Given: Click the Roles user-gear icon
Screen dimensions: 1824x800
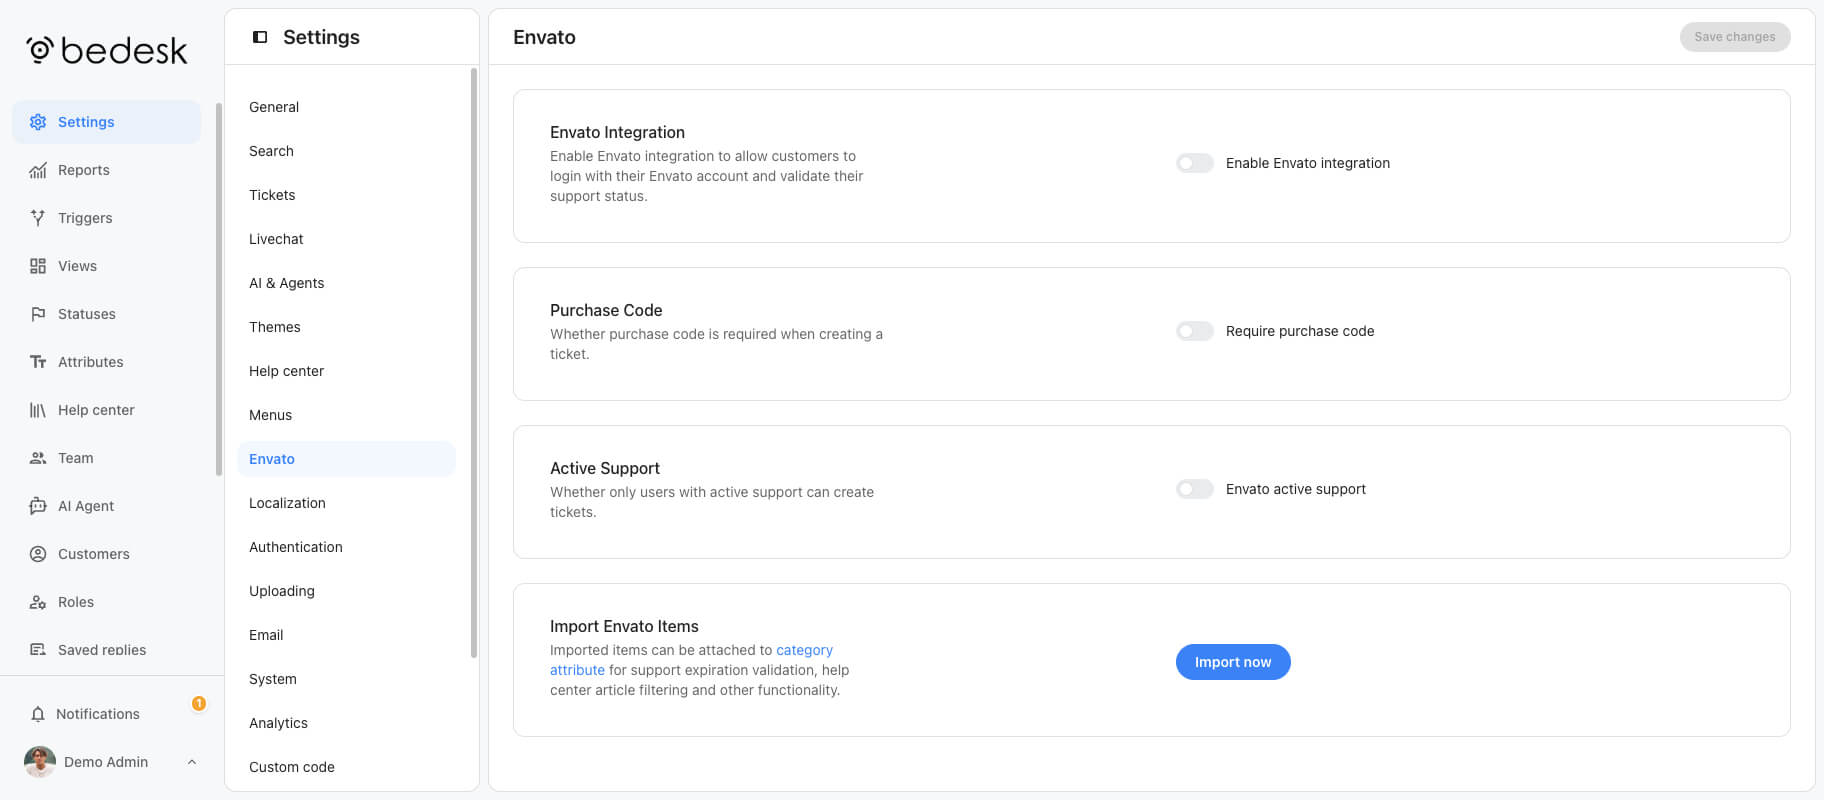Looking at the screenshot, I should (38, 602).
